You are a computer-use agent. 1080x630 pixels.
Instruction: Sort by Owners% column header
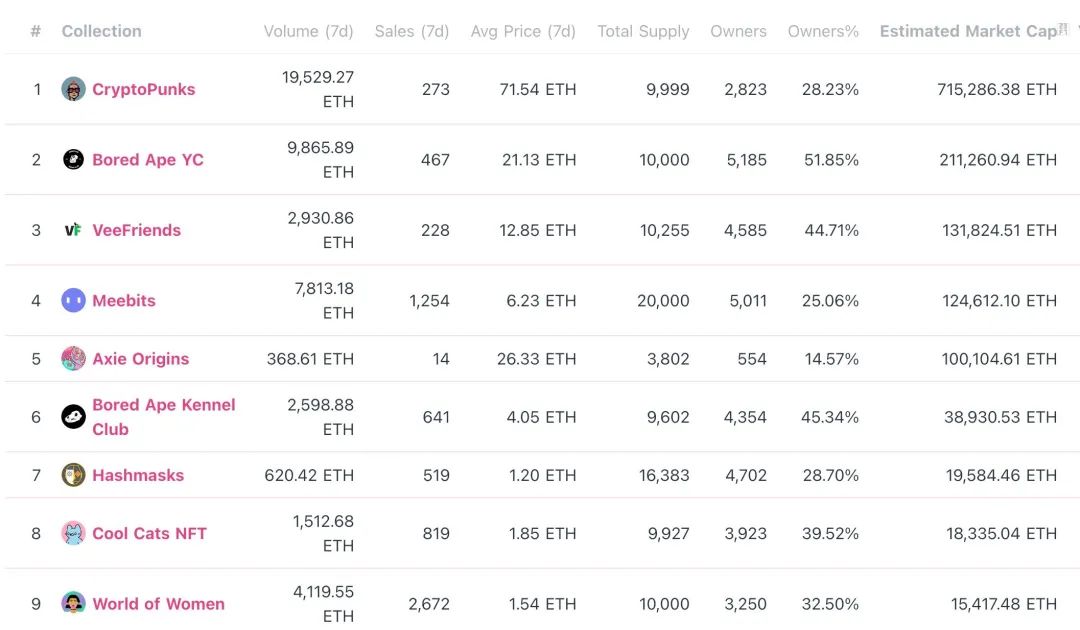[x=823, y=31]
